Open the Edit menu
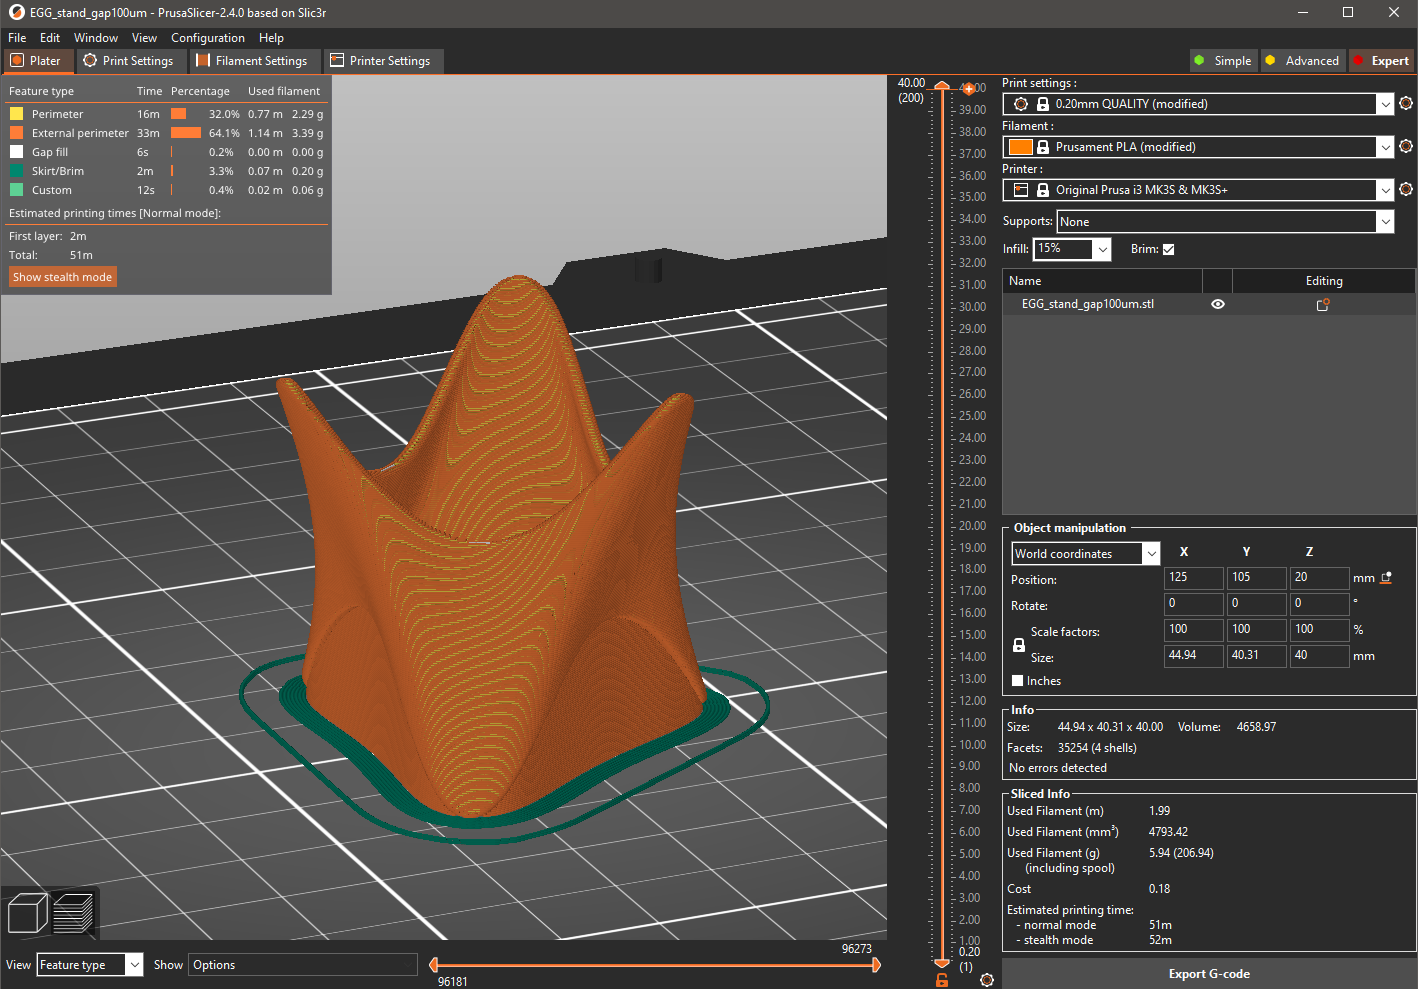Viewport: 1418px width, 989px height. pos(50,38)
